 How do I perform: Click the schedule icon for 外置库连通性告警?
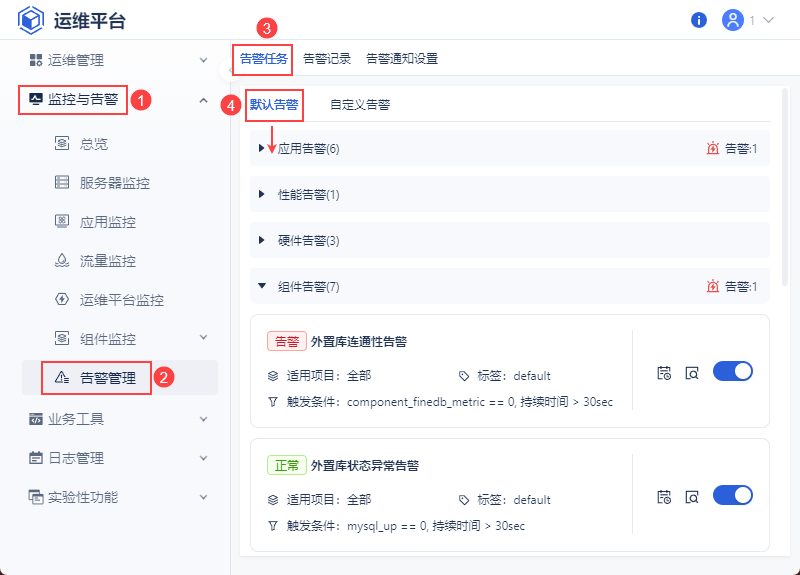click(x=664, y=373)
